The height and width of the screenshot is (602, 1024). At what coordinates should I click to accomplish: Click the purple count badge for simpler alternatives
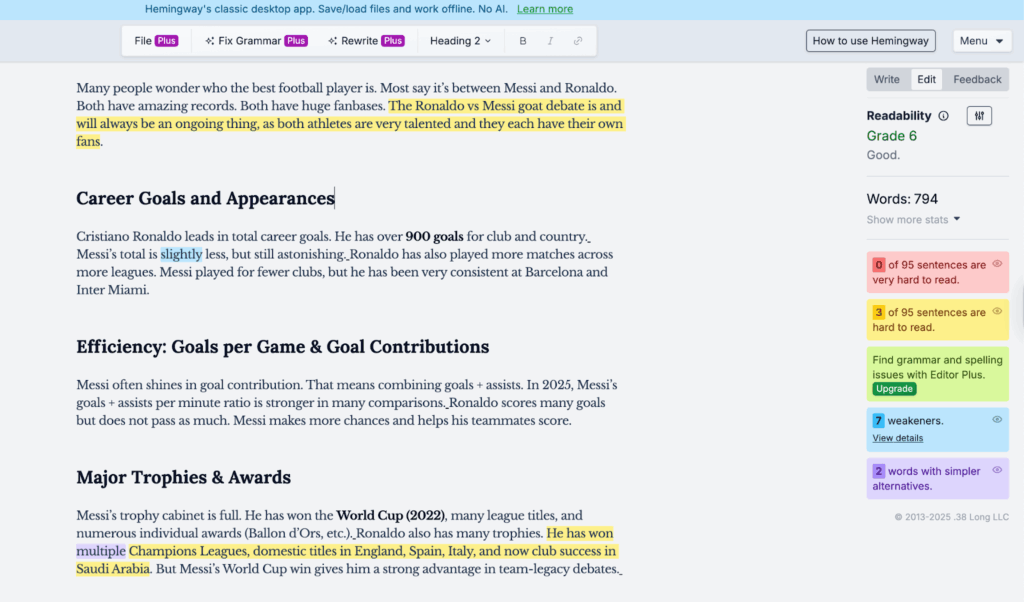click(x=878, y=471)
